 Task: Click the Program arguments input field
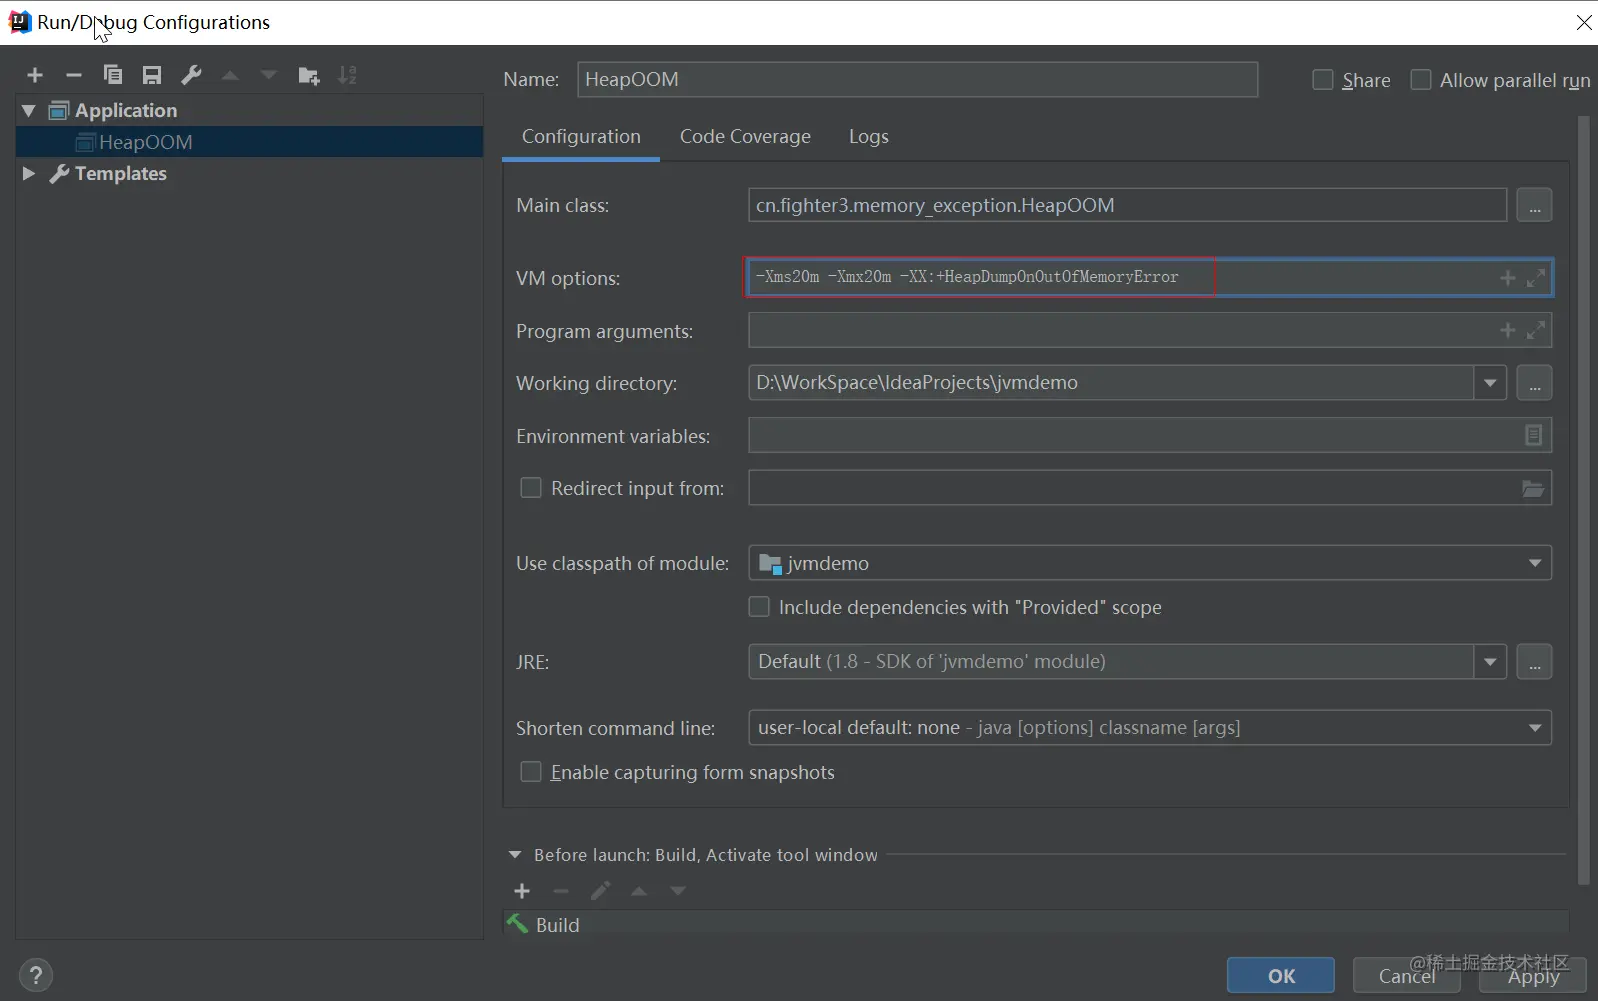pyautogui.click(x=1120, y=330)
